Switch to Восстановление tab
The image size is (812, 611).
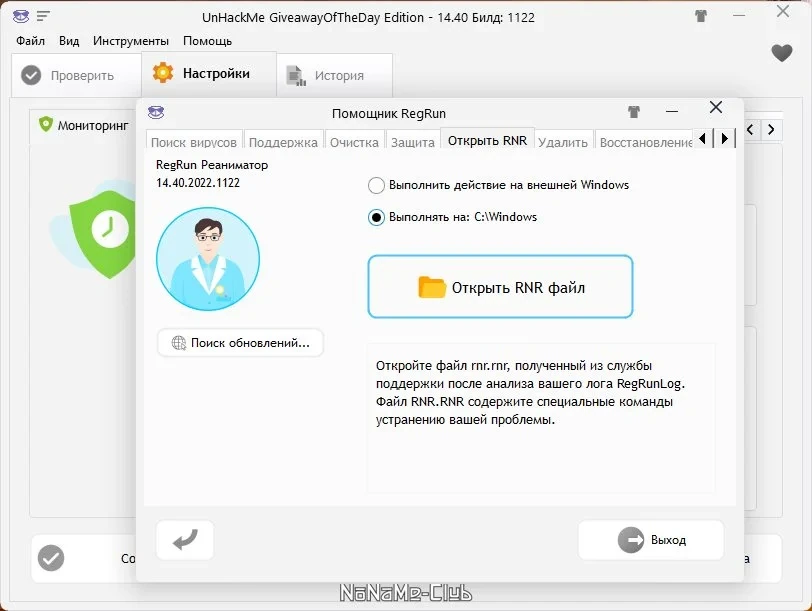click(x=645, y=142)
